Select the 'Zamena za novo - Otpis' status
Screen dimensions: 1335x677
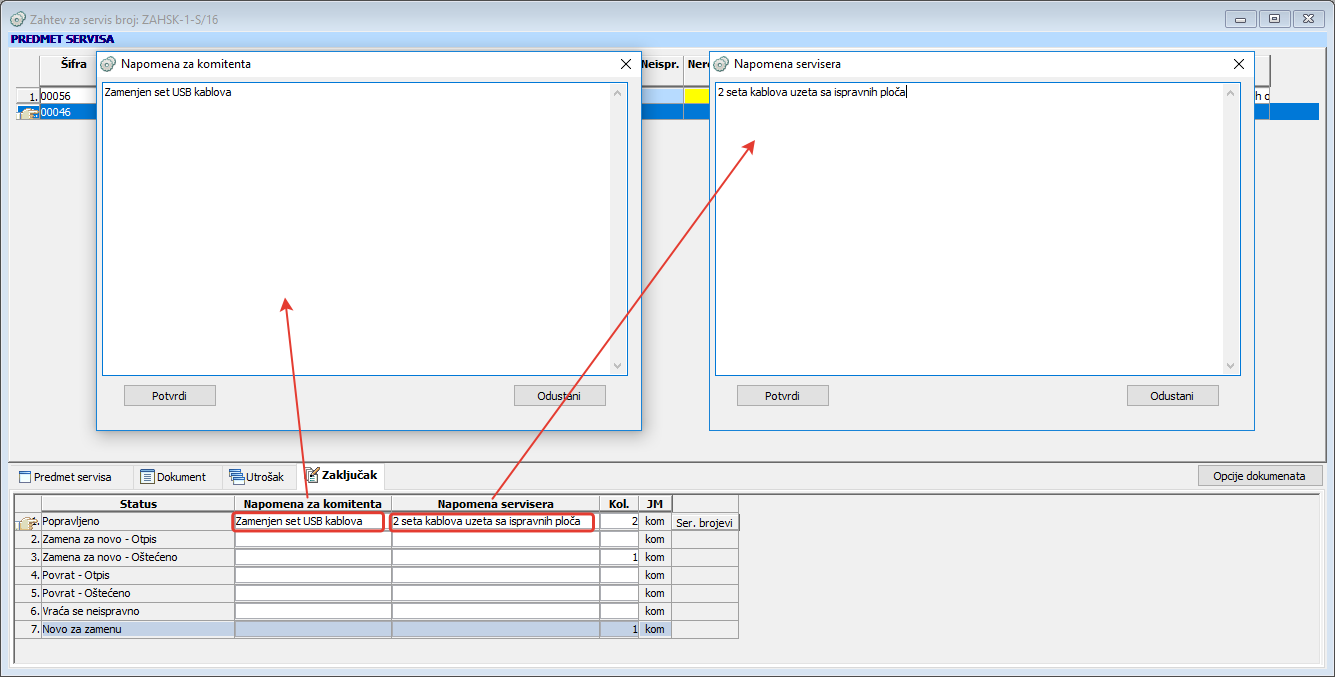(x=138, y=540)
